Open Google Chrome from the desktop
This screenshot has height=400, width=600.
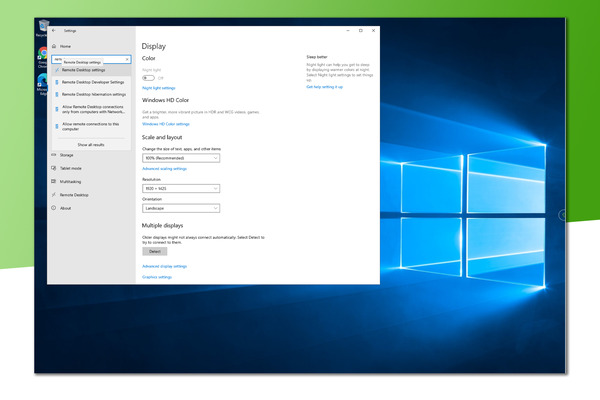43,54
